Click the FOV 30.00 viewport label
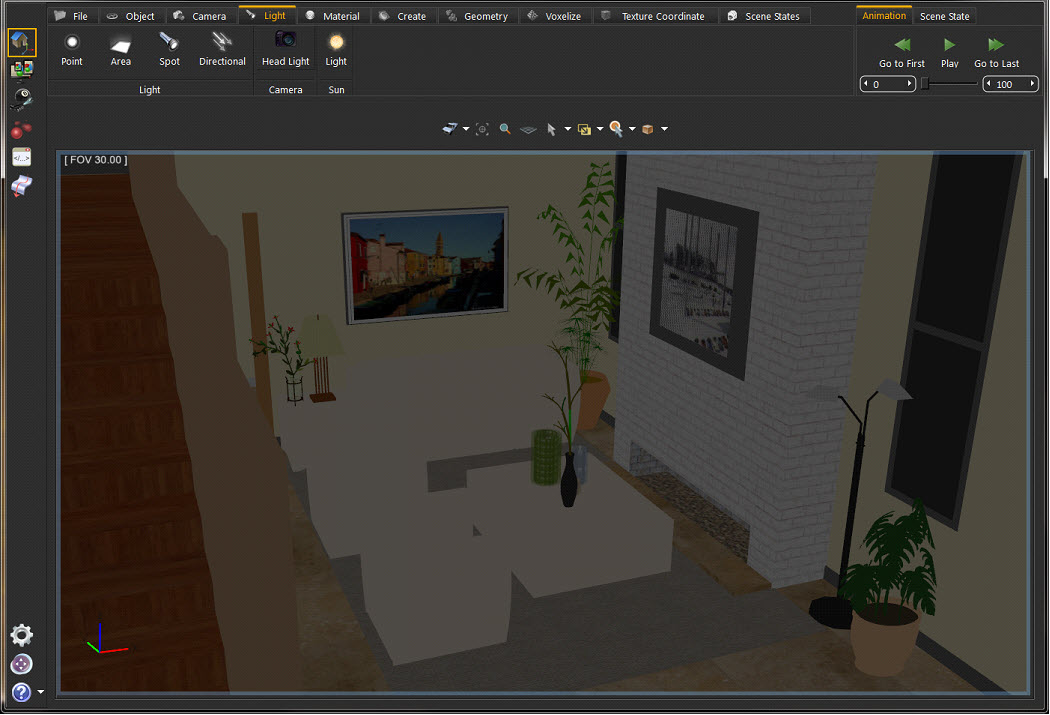This screenshot has height=715, width=1050. tap(96, 160)
